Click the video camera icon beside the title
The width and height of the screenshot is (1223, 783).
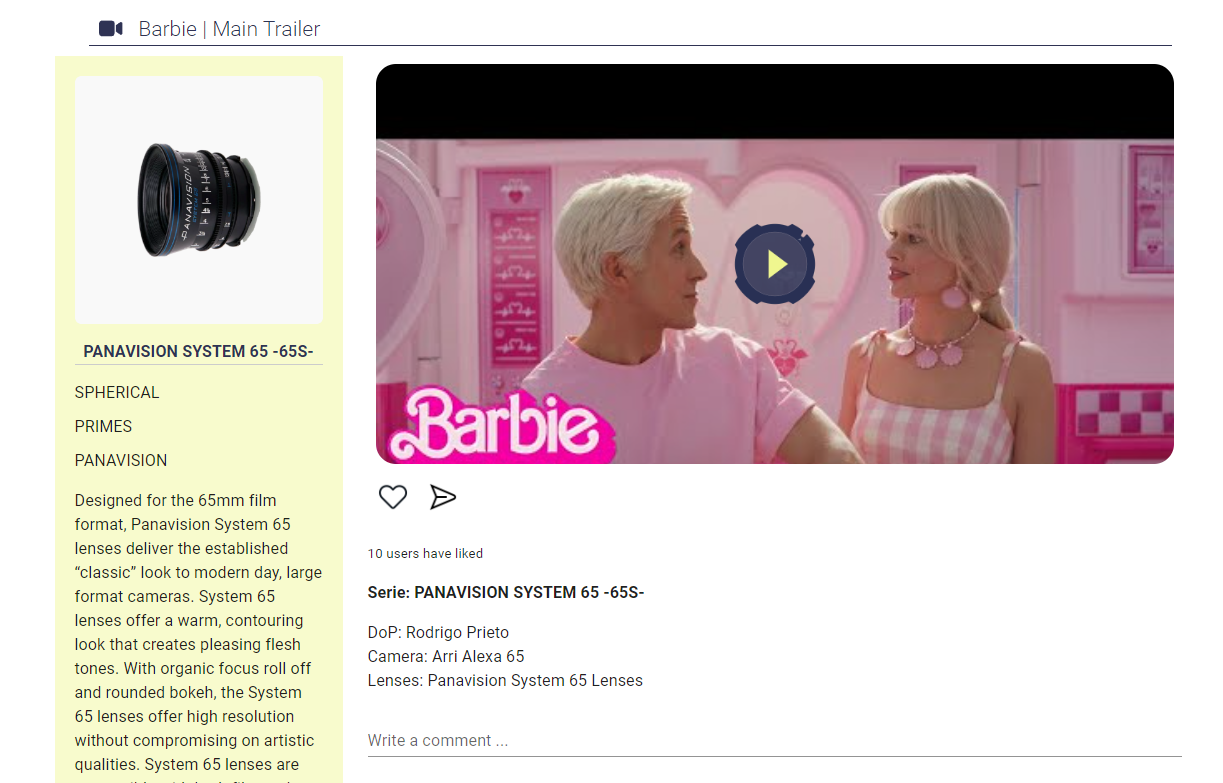111,29
